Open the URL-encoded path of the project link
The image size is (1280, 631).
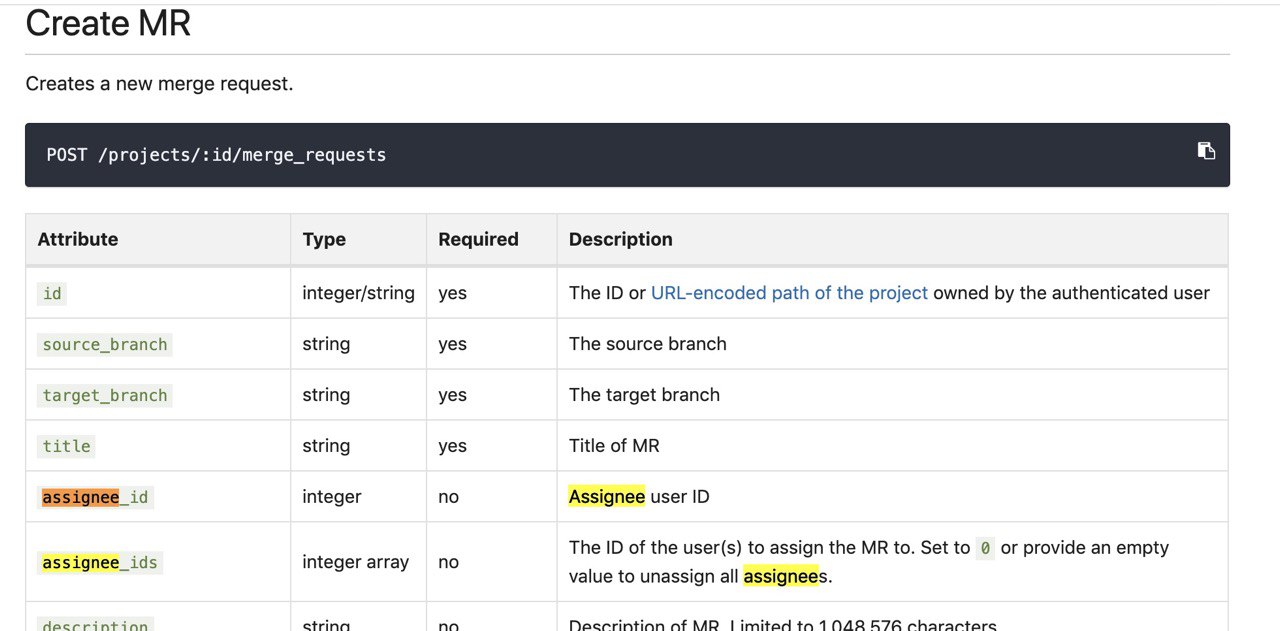coord(789,293)
